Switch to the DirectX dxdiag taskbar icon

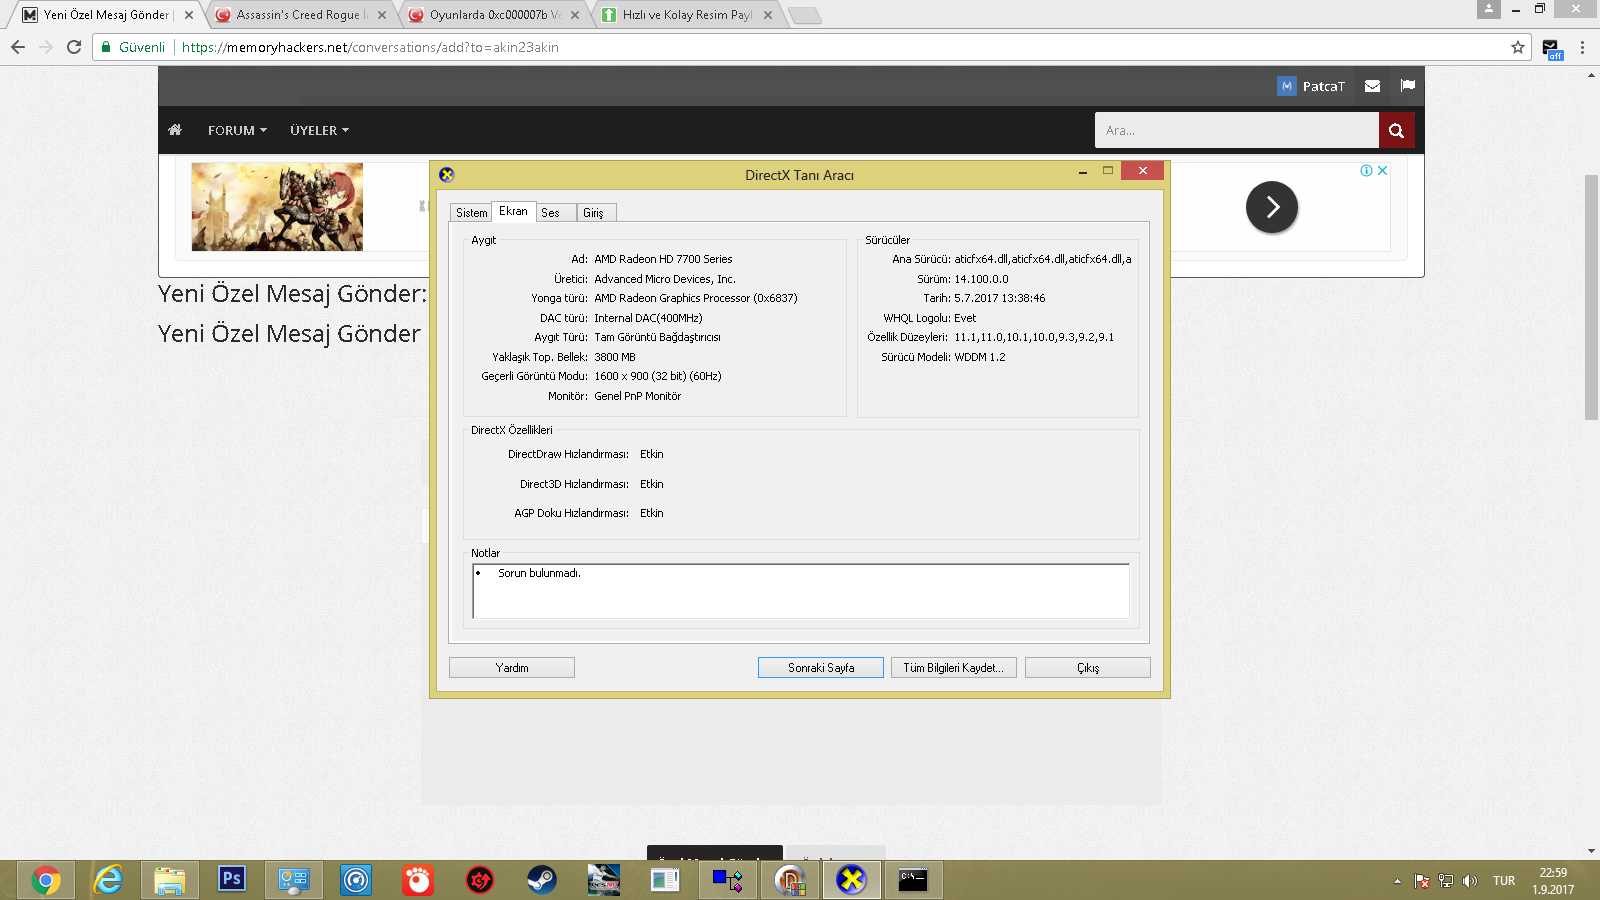[x=851, y=880]
